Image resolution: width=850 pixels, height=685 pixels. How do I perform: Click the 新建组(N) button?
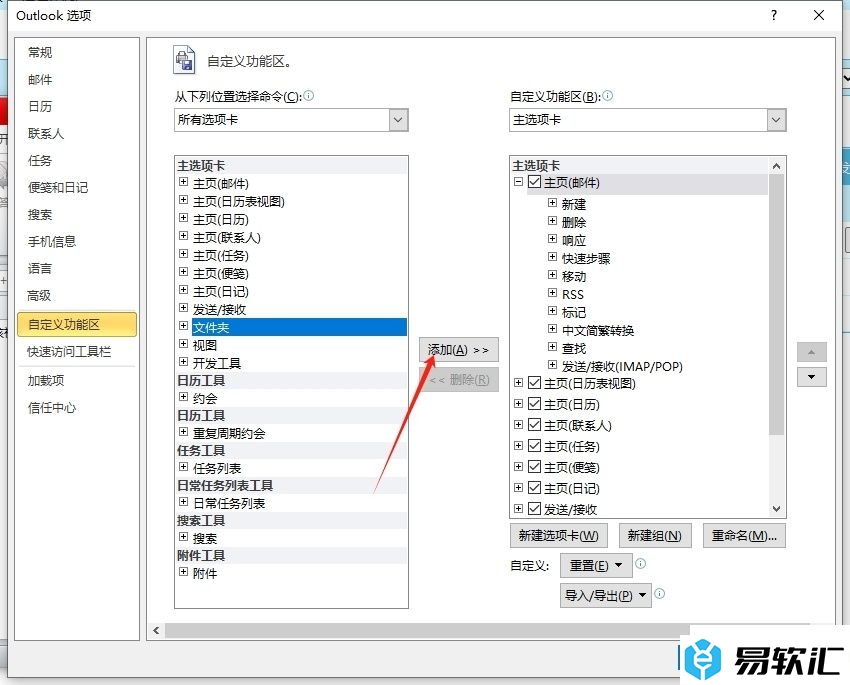(655, 536)
